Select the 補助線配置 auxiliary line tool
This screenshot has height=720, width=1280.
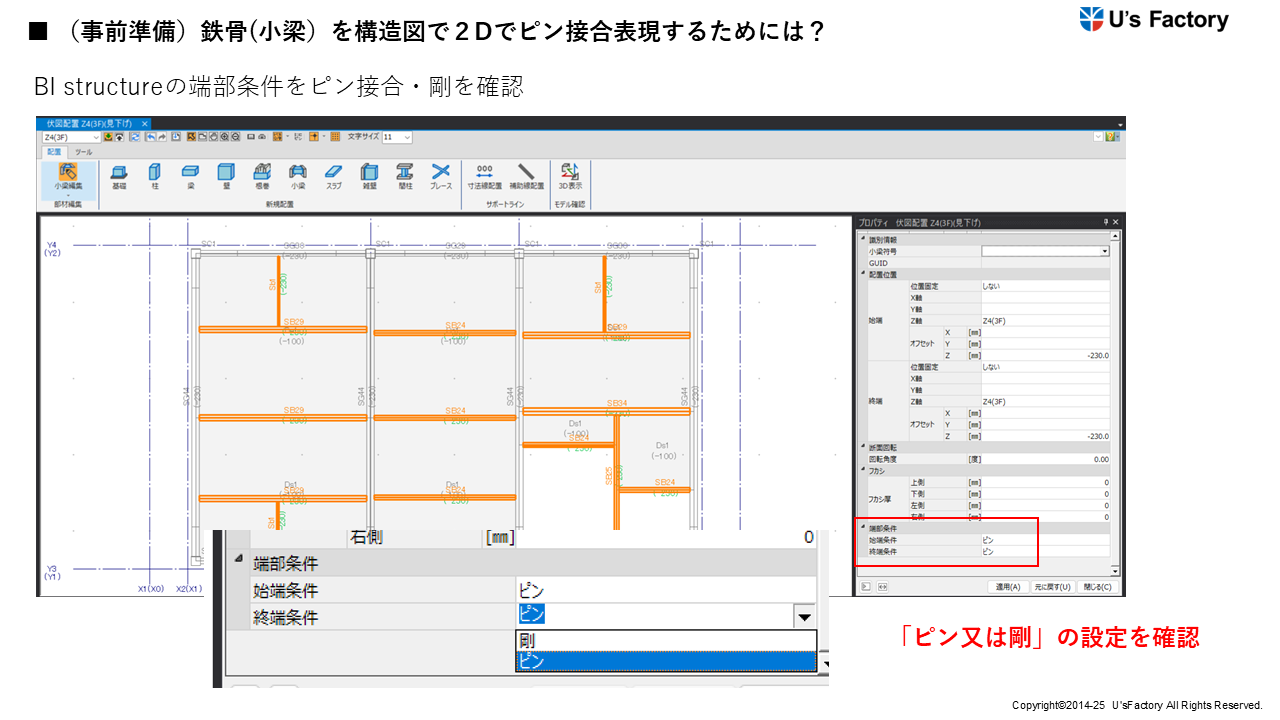[527, 177]
